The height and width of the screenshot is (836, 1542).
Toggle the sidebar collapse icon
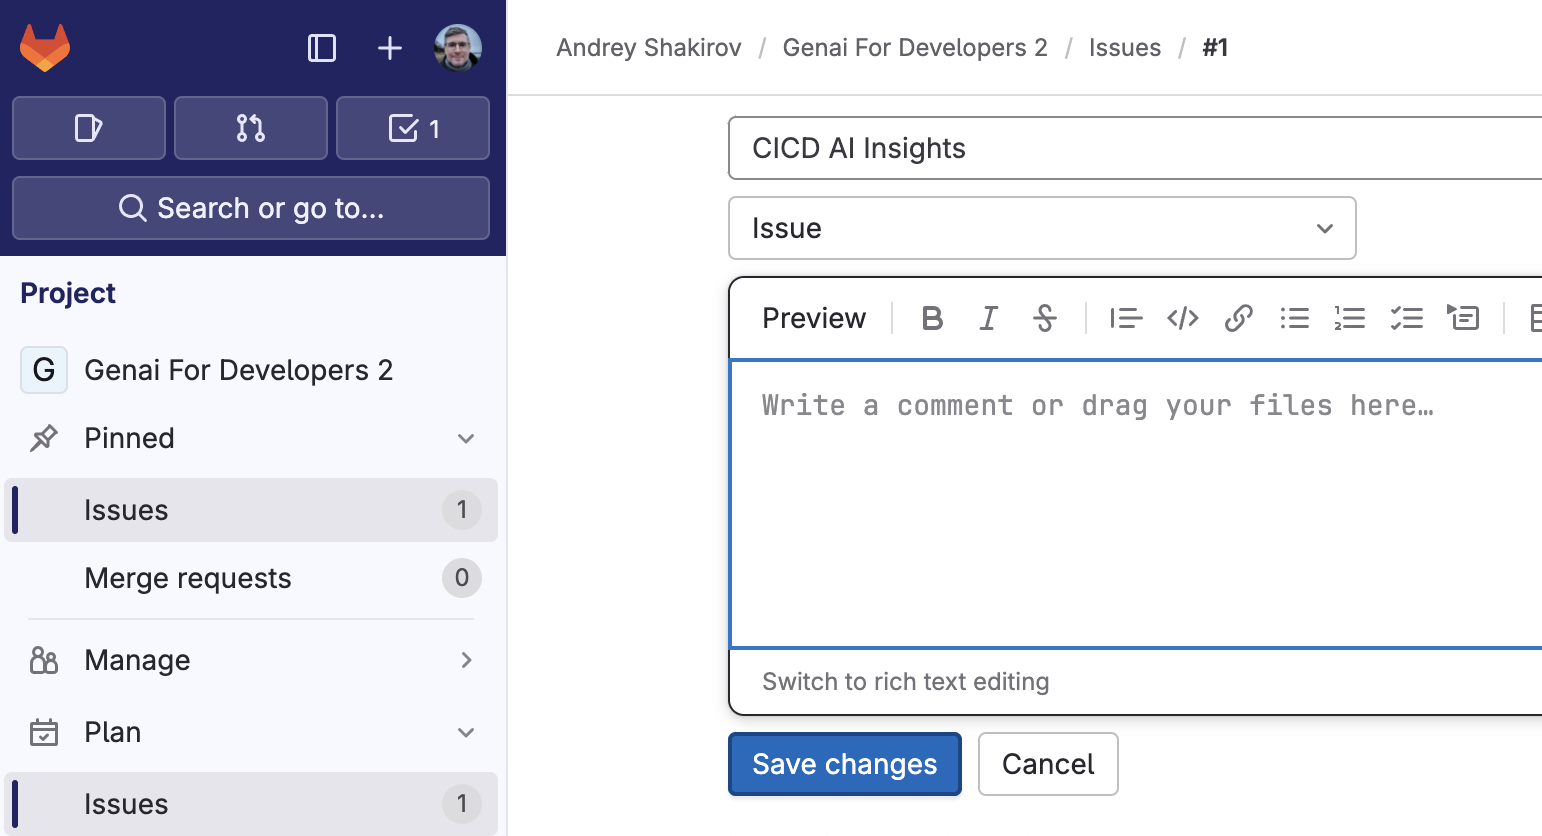322,48
